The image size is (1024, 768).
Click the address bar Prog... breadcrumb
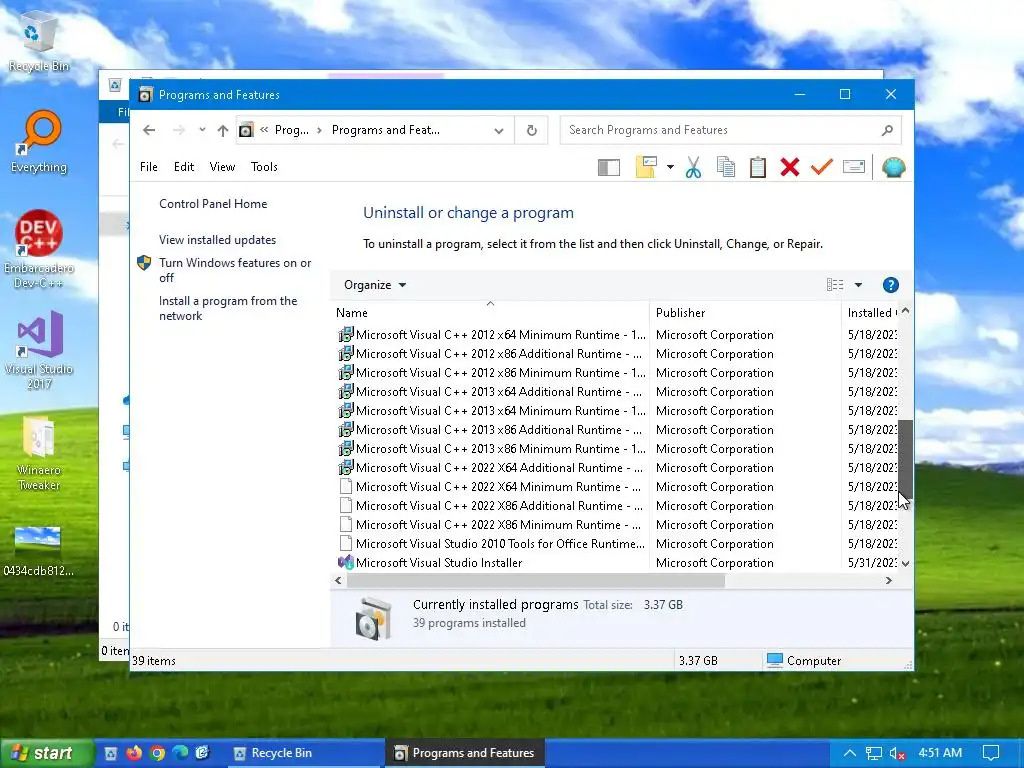click(292, 130)
